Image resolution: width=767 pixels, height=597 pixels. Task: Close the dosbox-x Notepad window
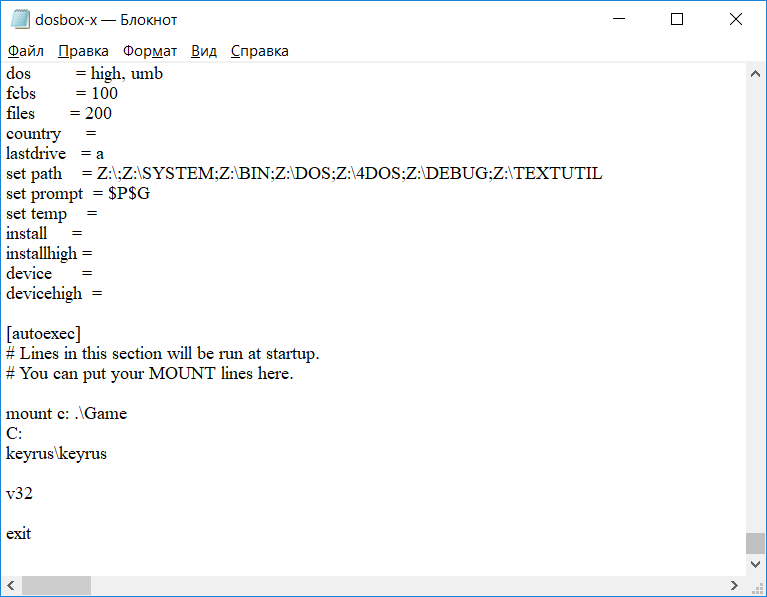tap(736, 19)
